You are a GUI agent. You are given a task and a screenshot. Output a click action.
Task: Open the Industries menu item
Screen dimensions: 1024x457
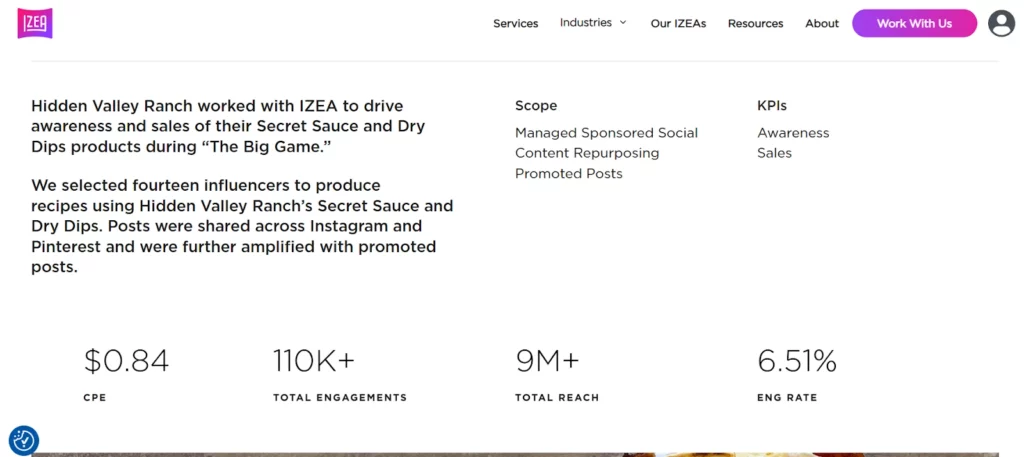pyautogui.click(x=586, y=22)
